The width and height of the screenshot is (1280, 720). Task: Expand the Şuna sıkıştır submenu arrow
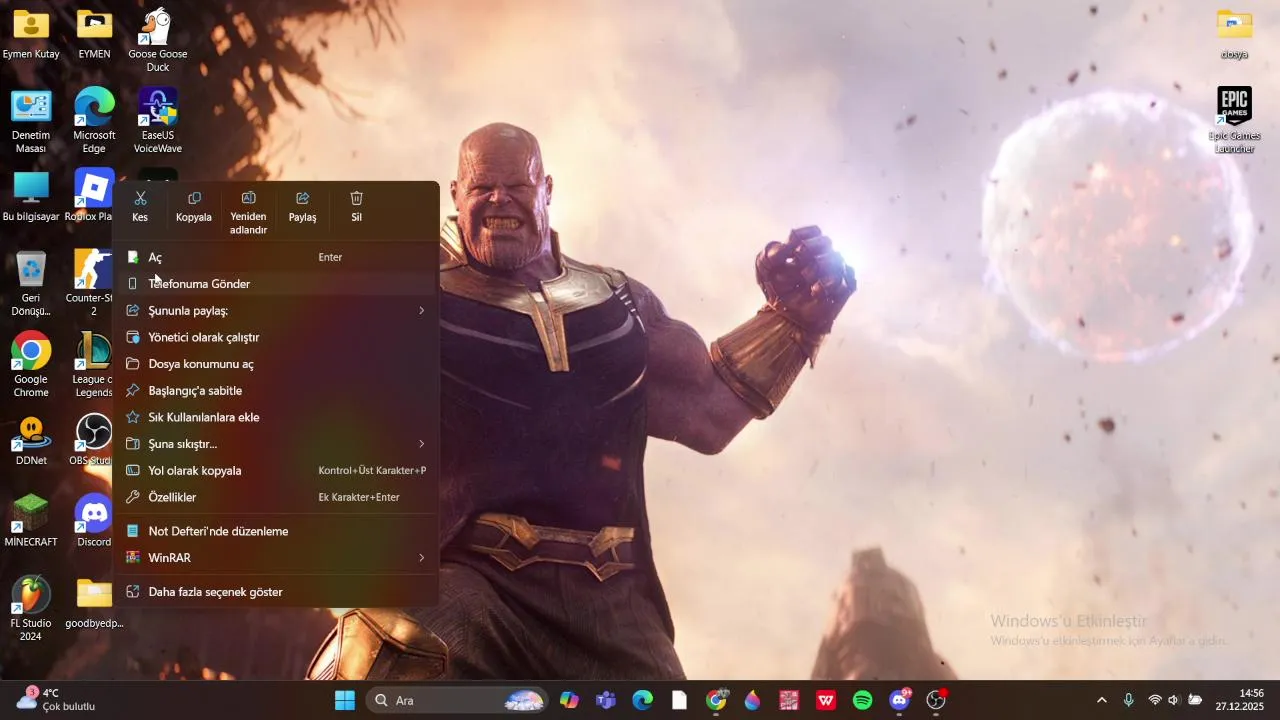421,444
